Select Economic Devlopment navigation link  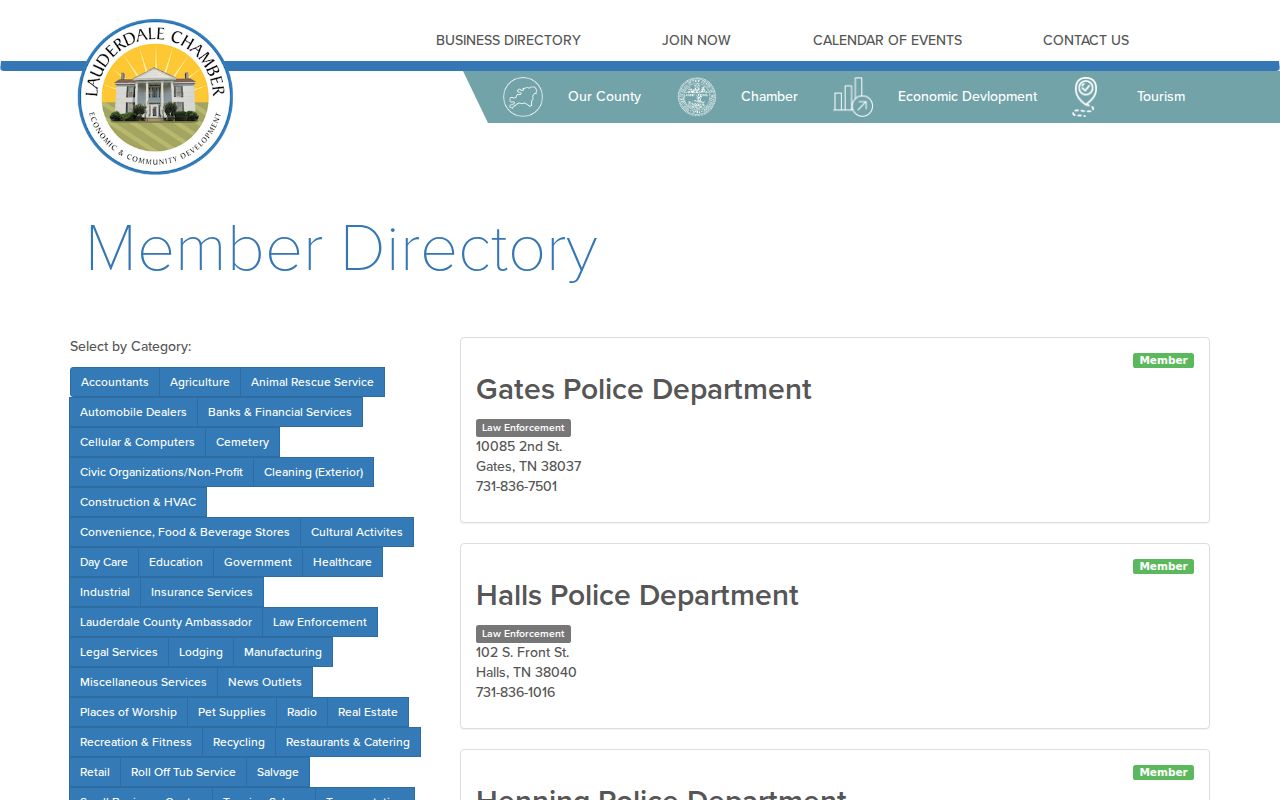pyautogui.click(x=967, y=97)
